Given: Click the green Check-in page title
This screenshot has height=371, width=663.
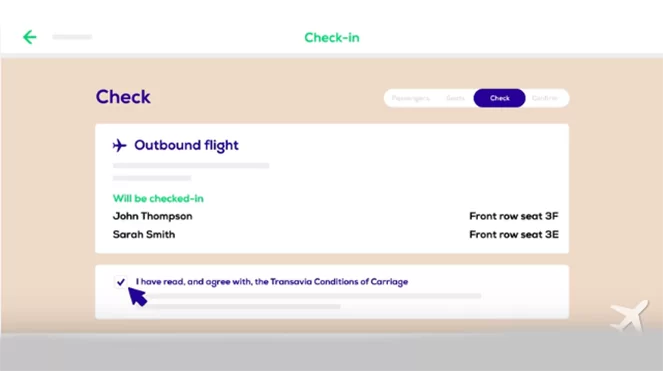Looking at the screenshot, I should (332, 38).
